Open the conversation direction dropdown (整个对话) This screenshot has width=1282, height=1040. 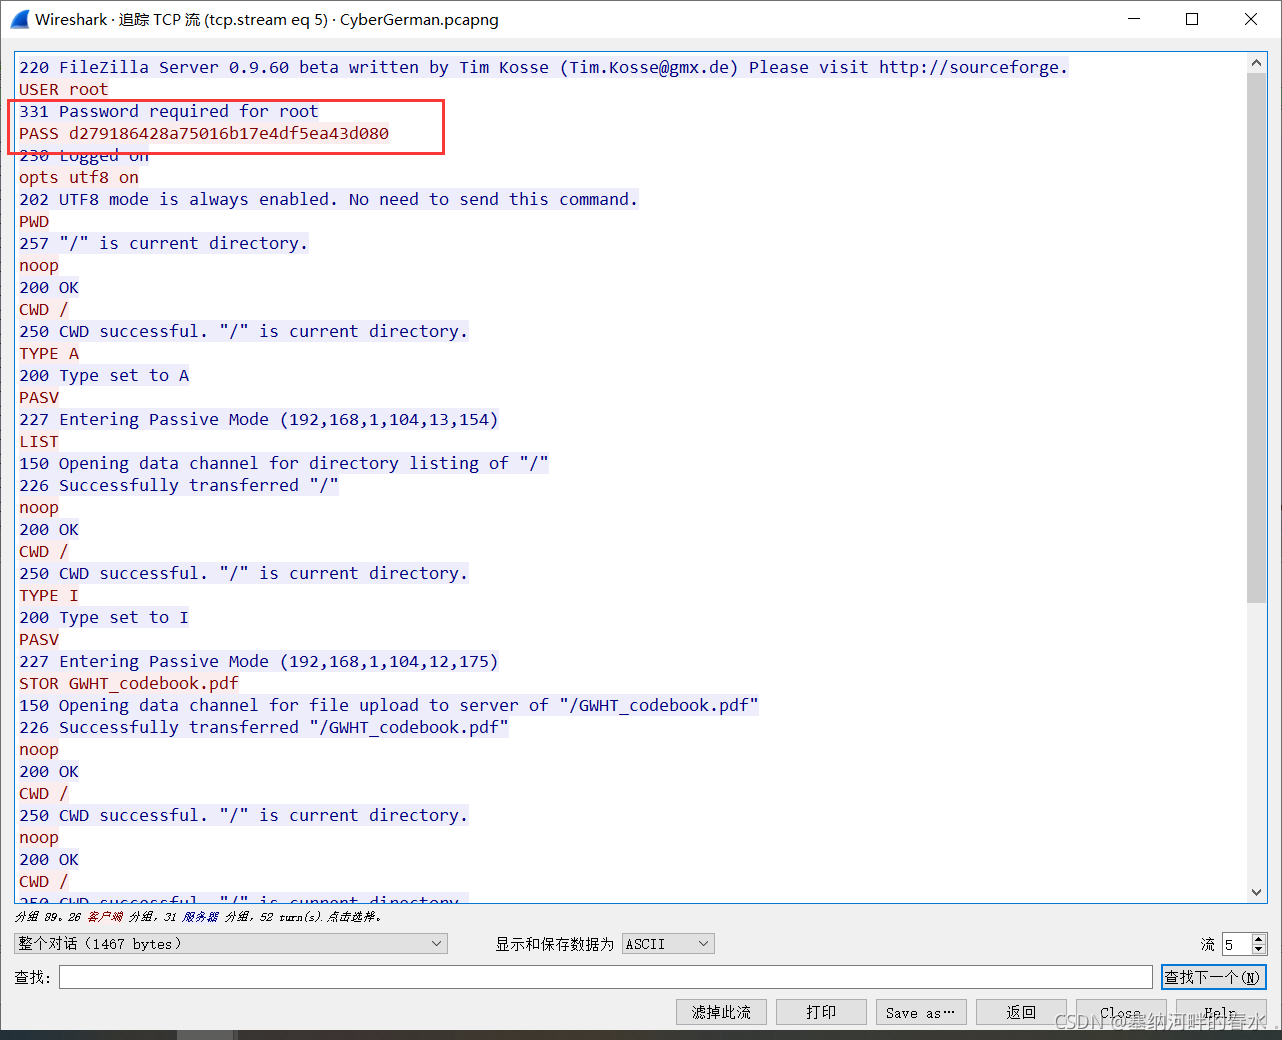click(231, 944)
